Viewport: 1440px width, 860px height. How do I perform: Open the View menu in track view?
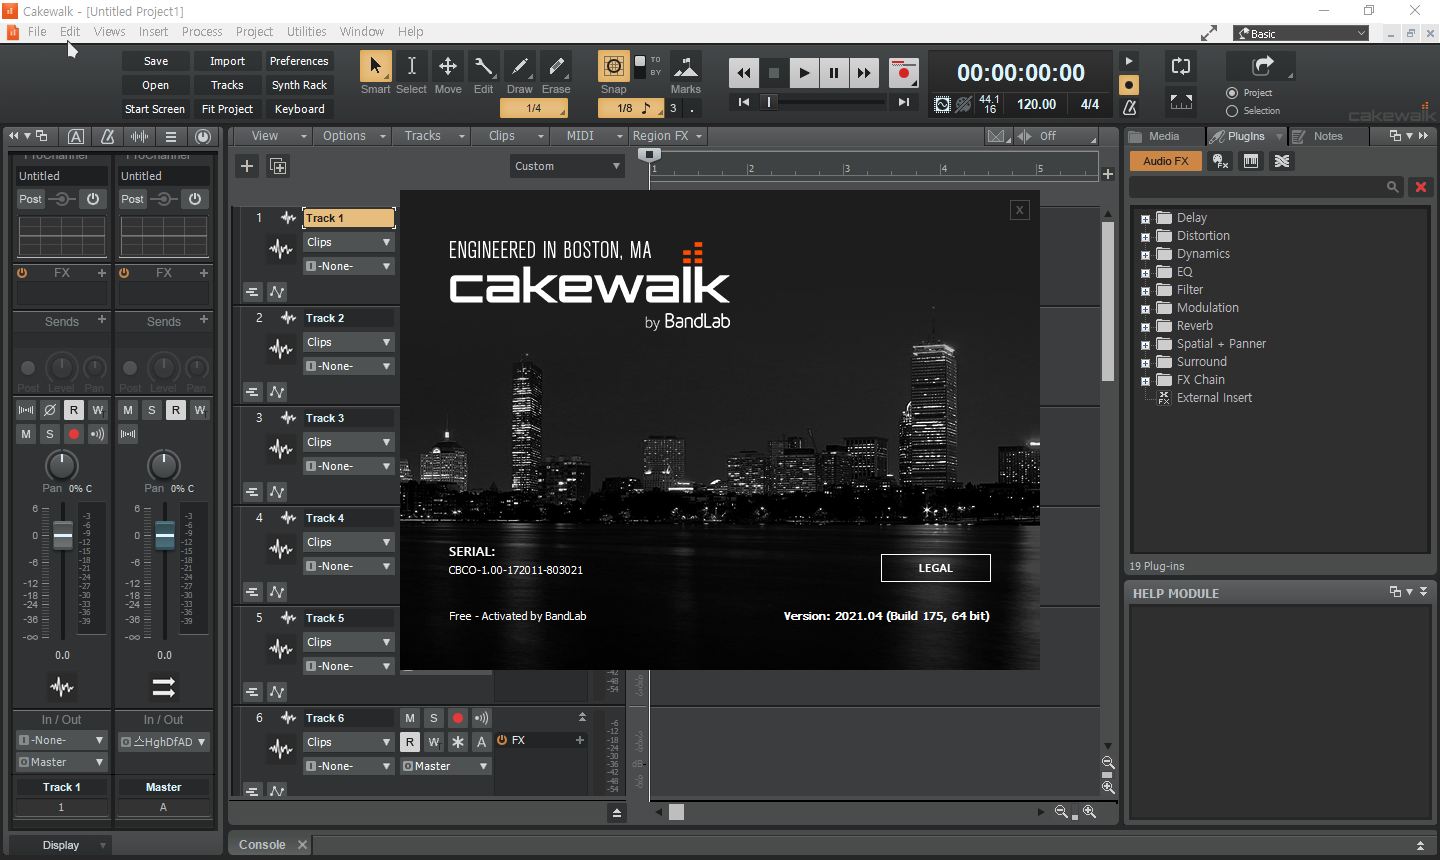(x=272, y=136)
